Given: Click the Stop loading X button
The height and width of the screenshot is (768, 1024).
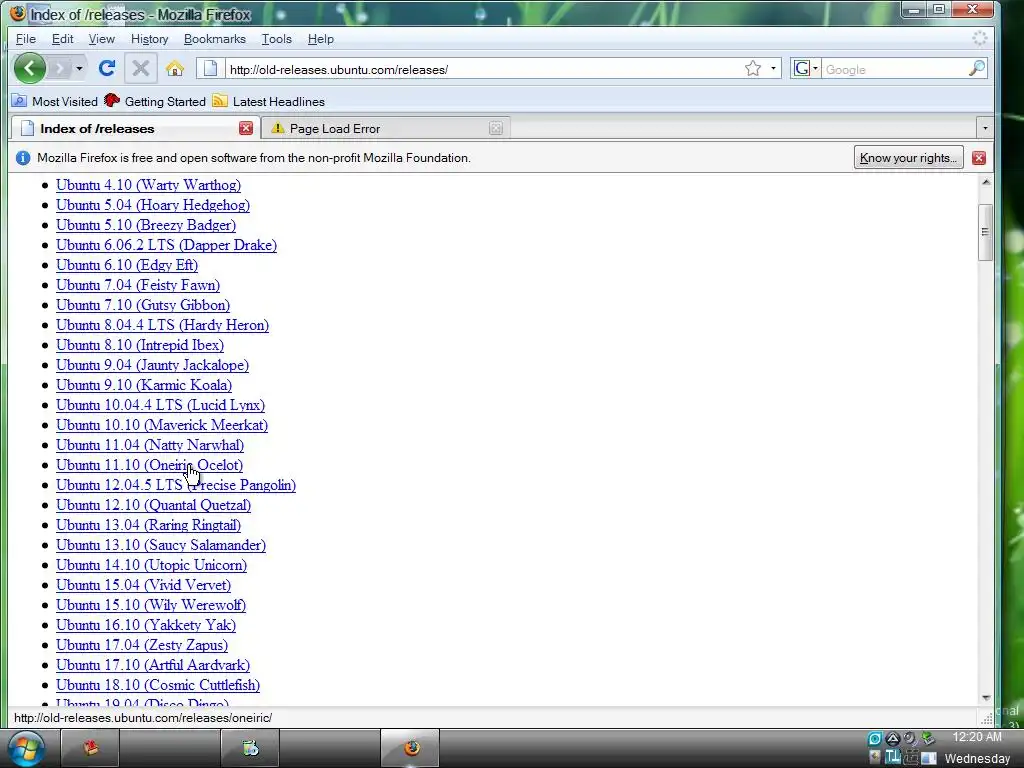Looking at the screenshot, I should (140, 68).
